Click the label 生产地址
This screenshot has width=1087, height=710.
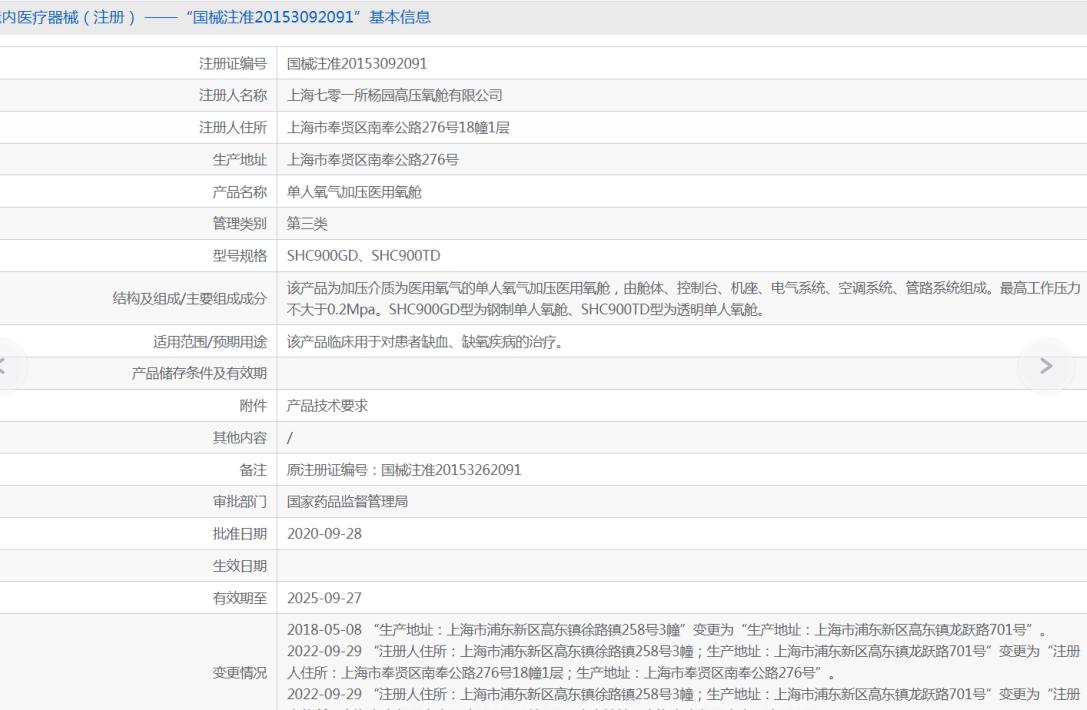240,159
